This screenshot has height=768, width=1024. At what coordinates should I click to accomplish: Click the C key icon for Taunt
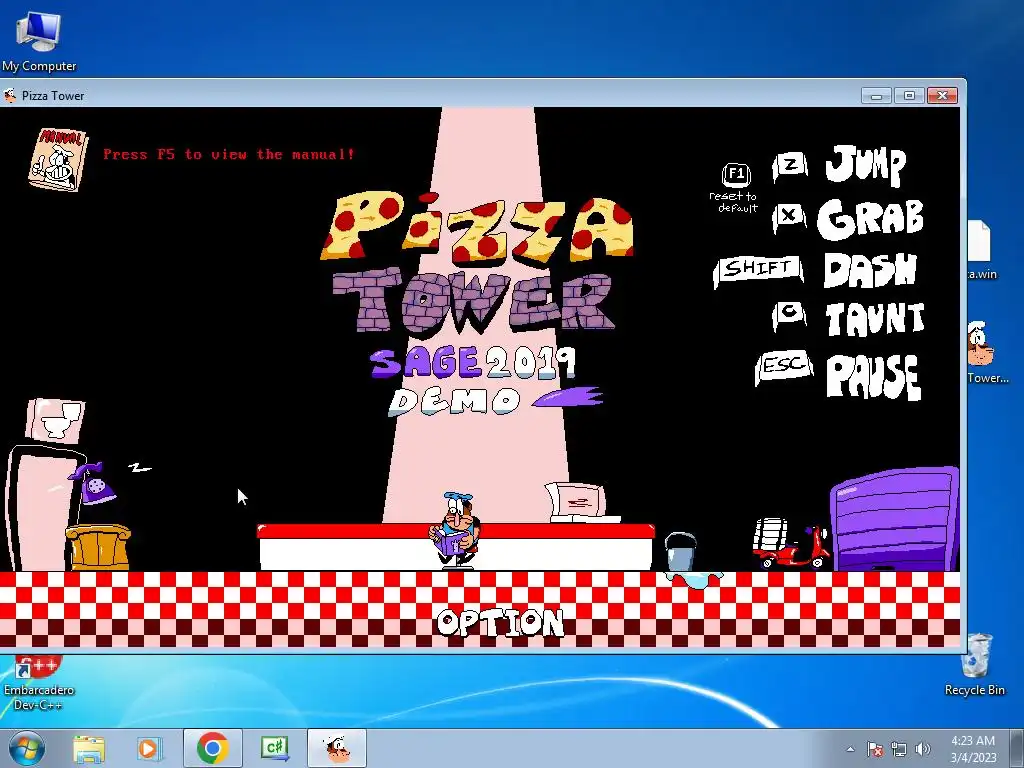click(790, 315)
